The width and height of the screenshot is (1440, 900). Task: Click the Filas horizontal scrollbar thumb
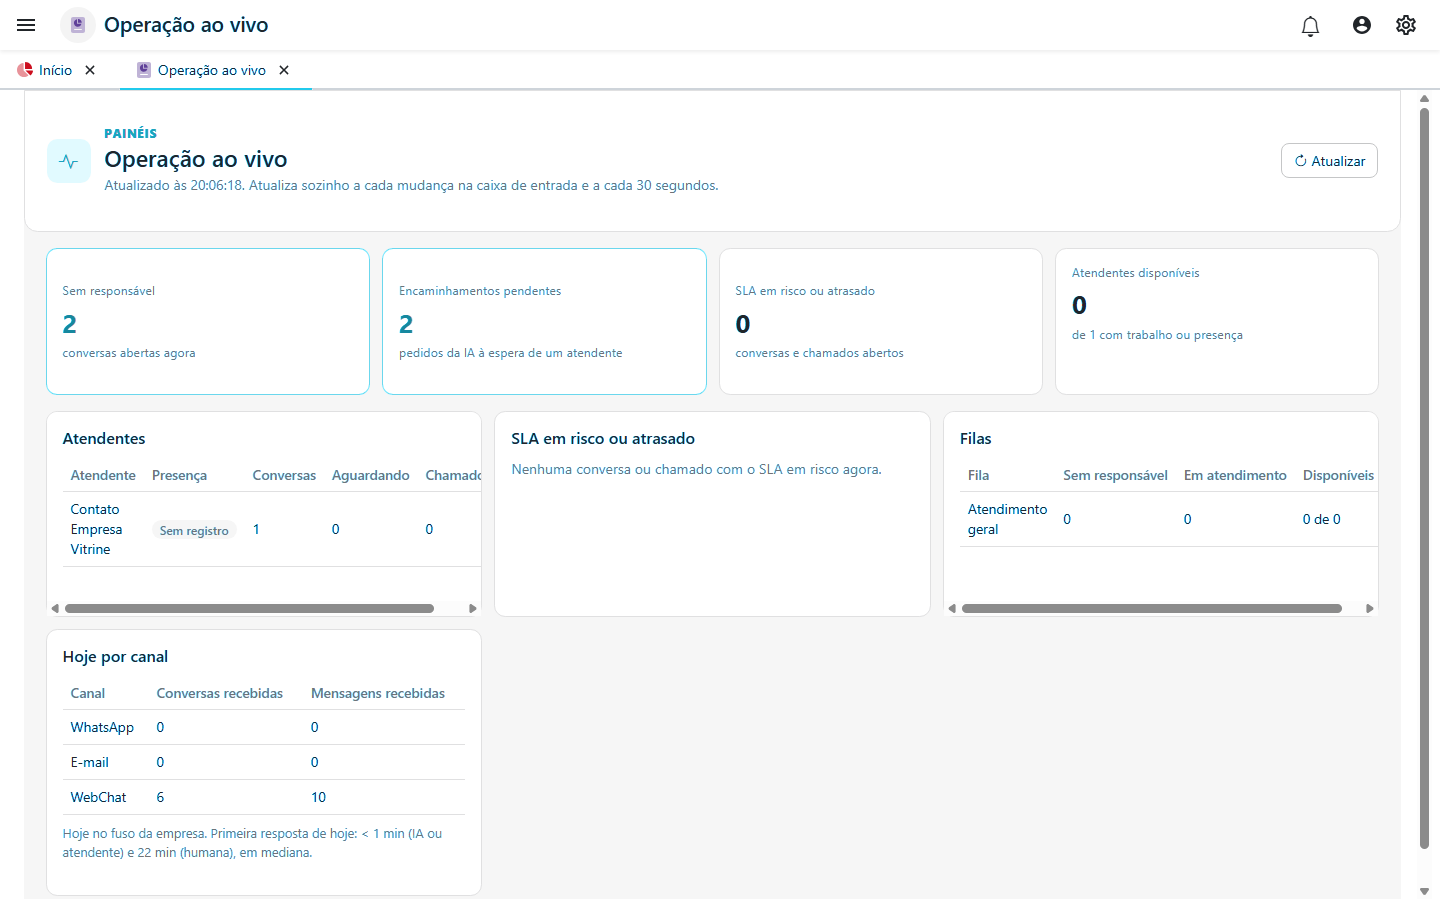1152,608
